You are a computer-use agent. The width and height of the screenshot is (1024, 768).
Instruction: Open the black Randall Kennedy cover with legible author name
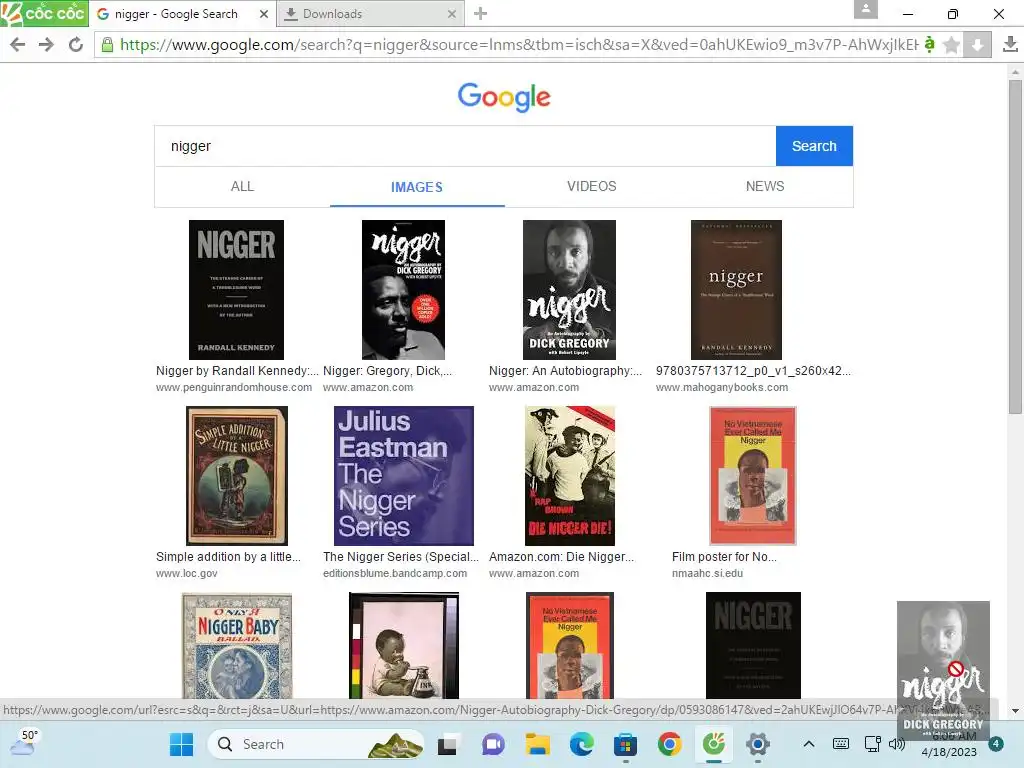tap(236, 290)
